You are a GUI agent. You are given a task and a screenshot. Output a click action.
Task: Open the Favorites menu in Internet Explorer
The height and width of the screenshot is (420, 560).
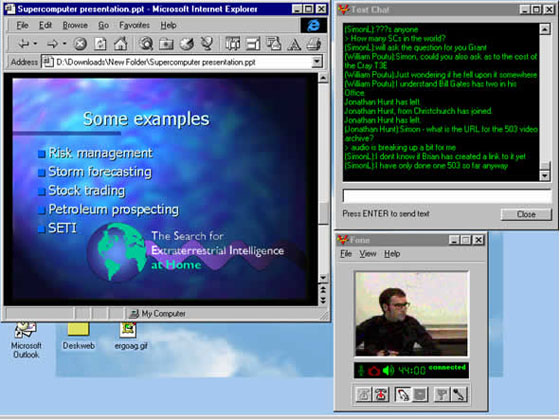[x=134, y=25]
